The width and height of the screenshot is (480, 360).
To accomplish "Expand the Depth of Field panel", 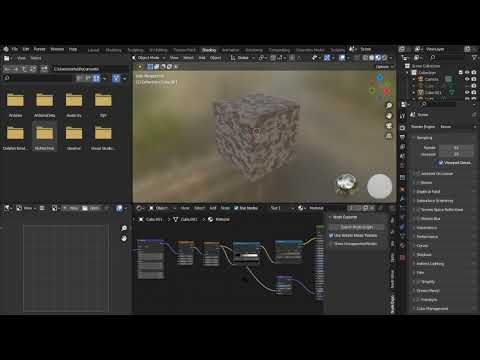I will point(428,192).
